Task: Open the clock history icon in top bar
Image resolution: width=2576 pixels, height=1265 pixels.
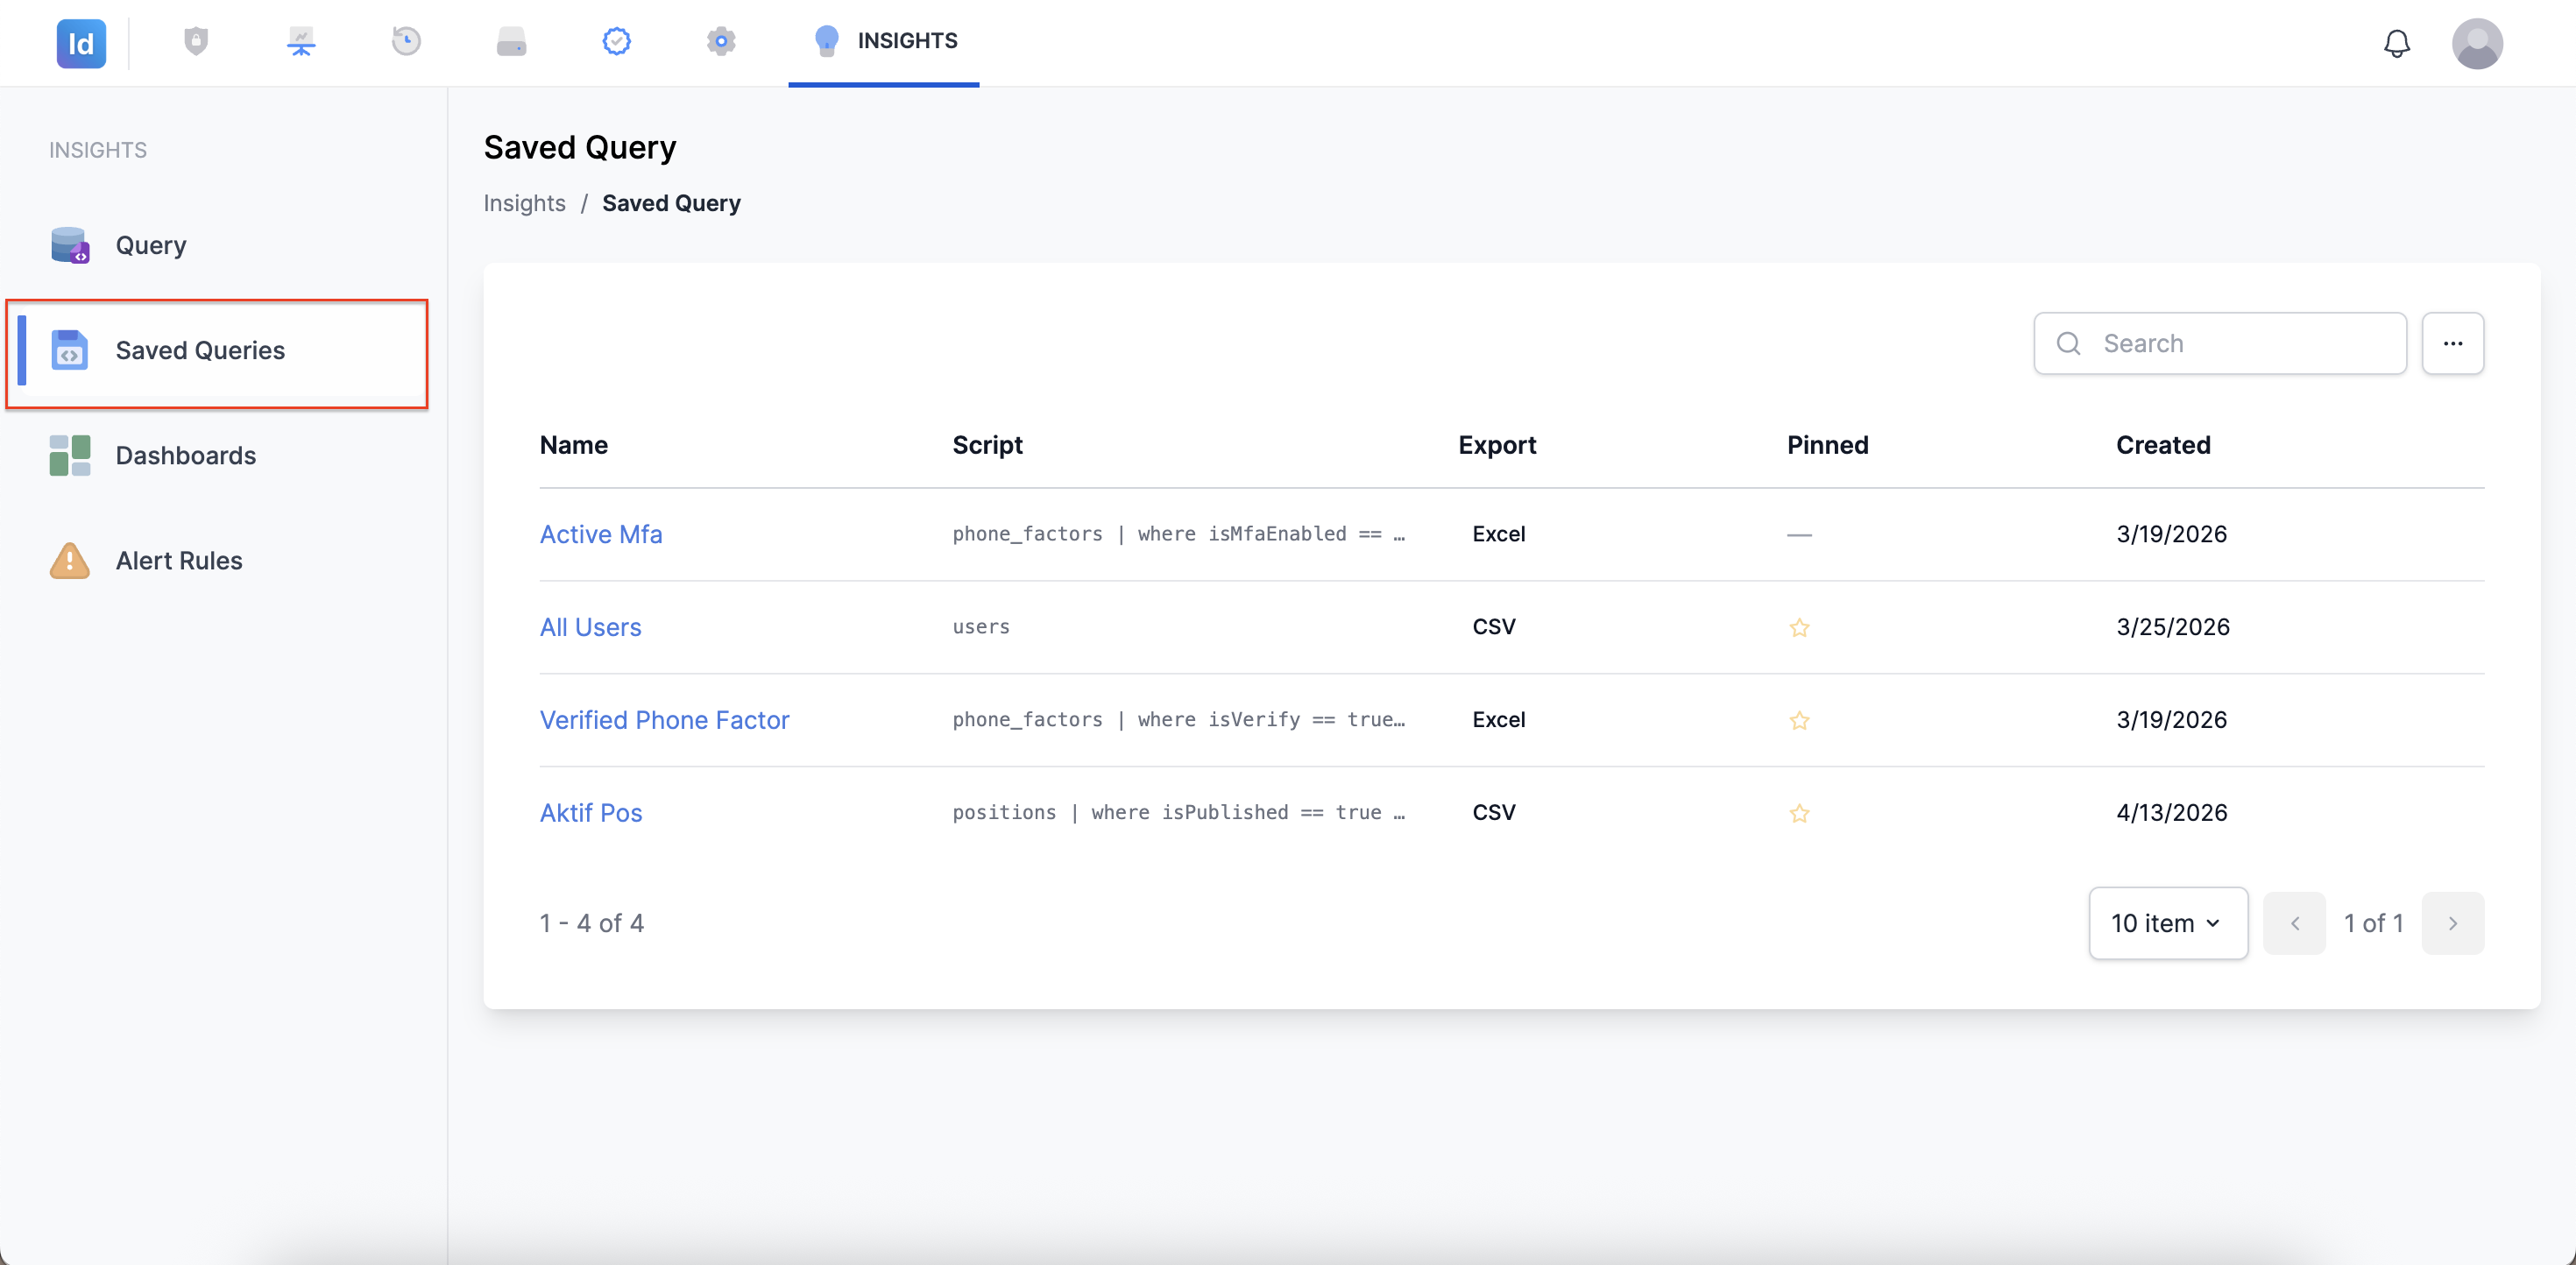Action: point(406,42)
